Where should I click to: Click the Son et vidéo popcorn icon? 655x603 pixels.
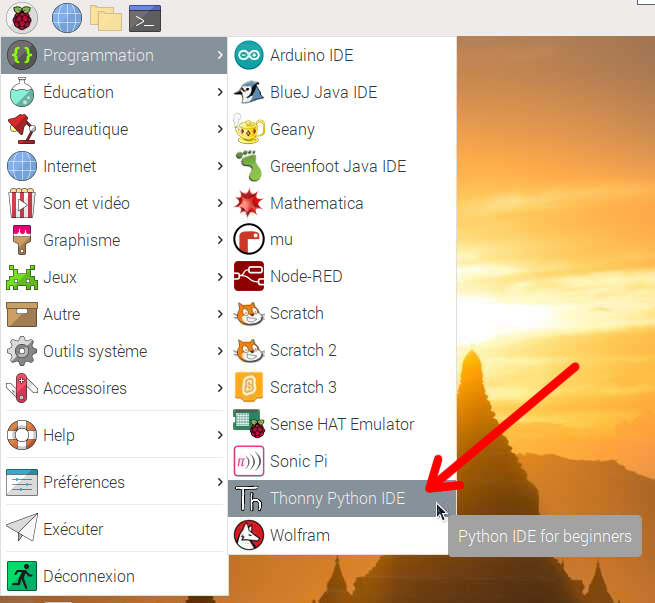point(22,203)
